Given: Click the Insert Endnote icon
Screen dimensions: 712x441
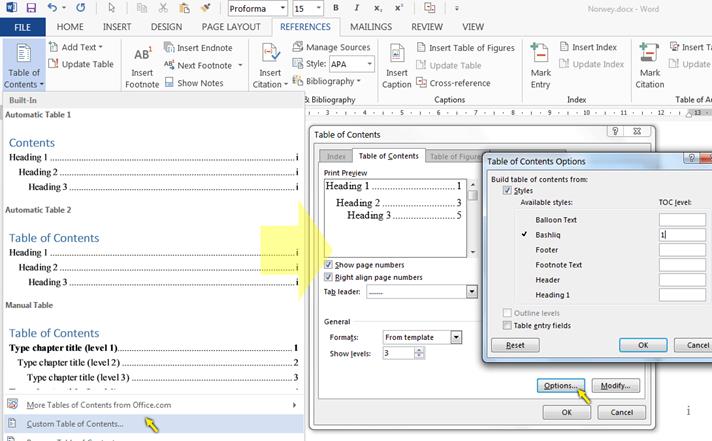Looking at the screenshot, I should pos(169,47).
